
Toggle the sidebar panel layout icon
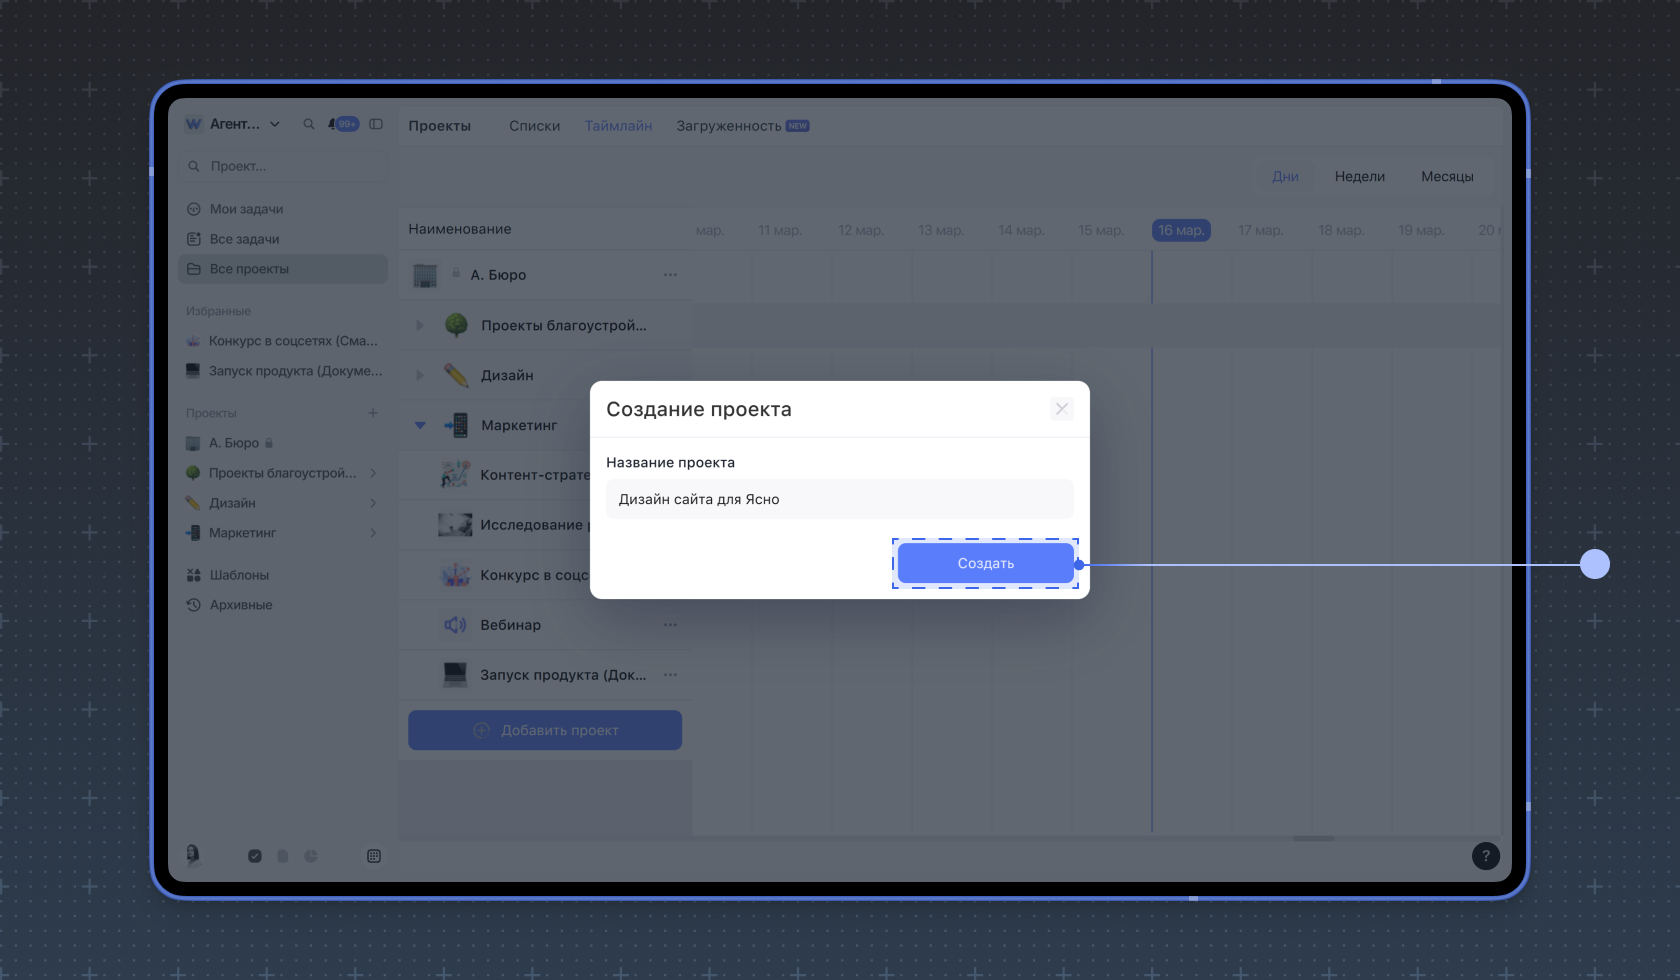[376, 124]
